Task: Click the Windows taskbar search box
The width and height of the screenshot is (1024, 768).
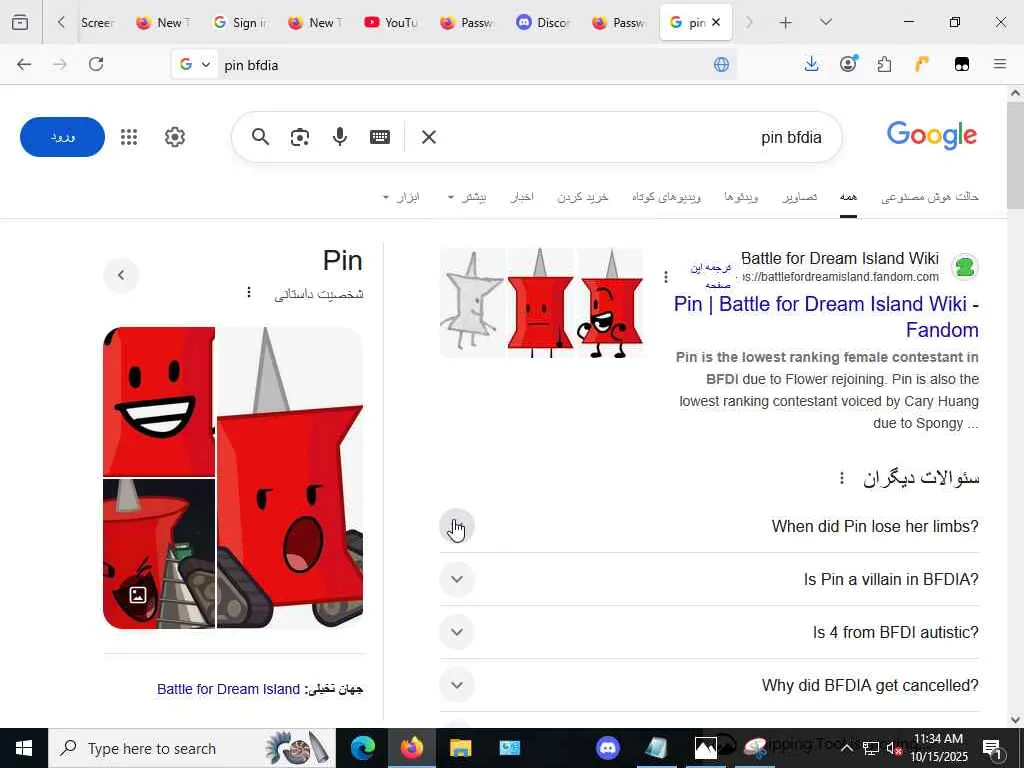Action: pyautogui.click(x=191, y=748)
